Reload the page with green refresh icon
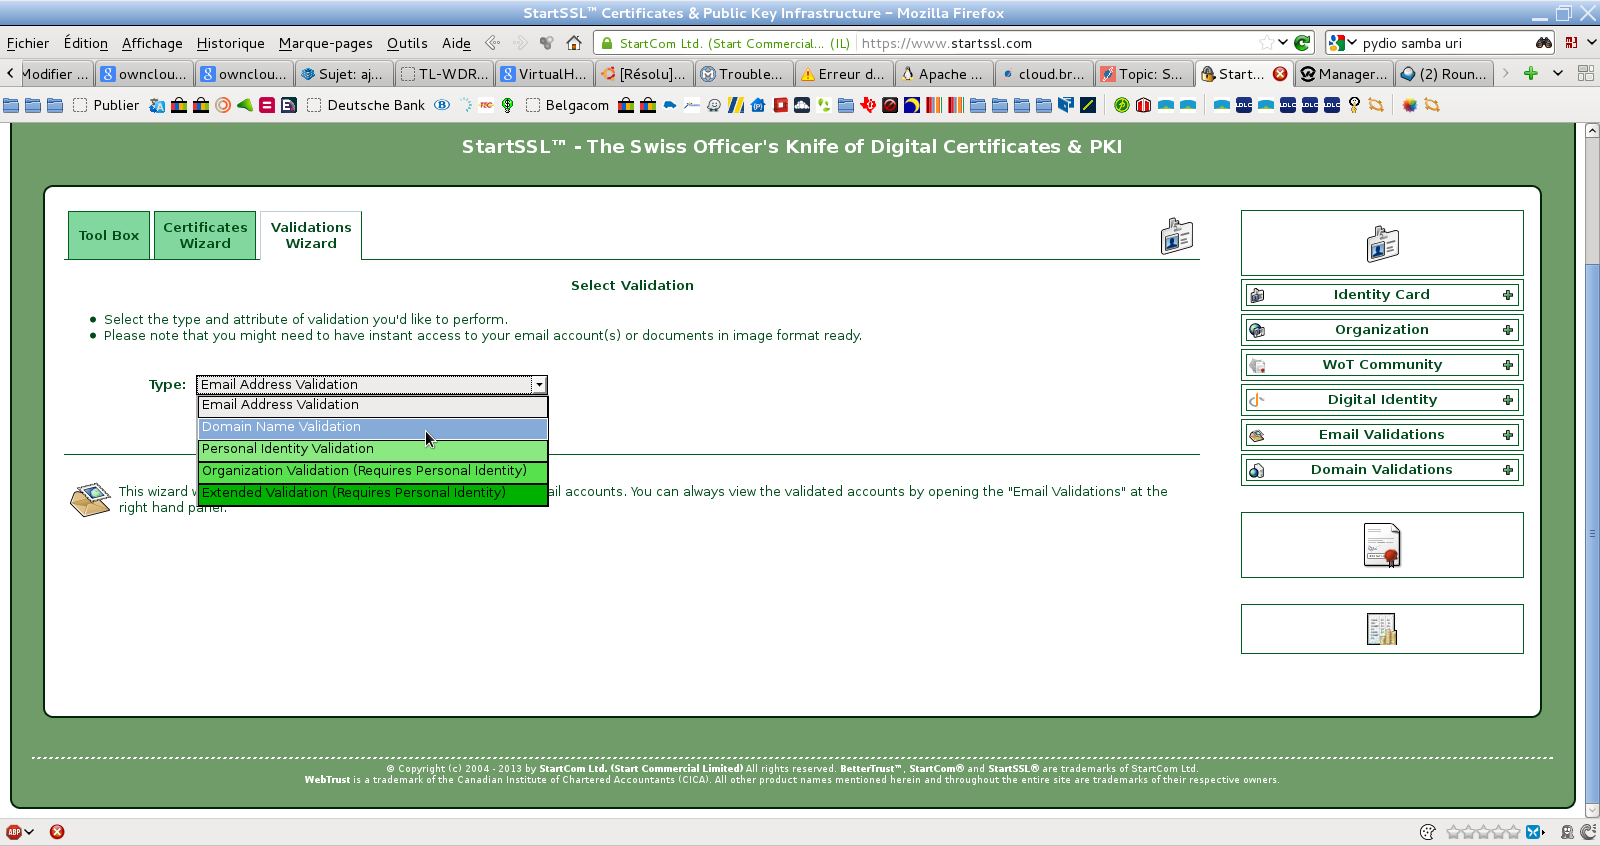This screenshot has width=1600, height=846. 1302,43
